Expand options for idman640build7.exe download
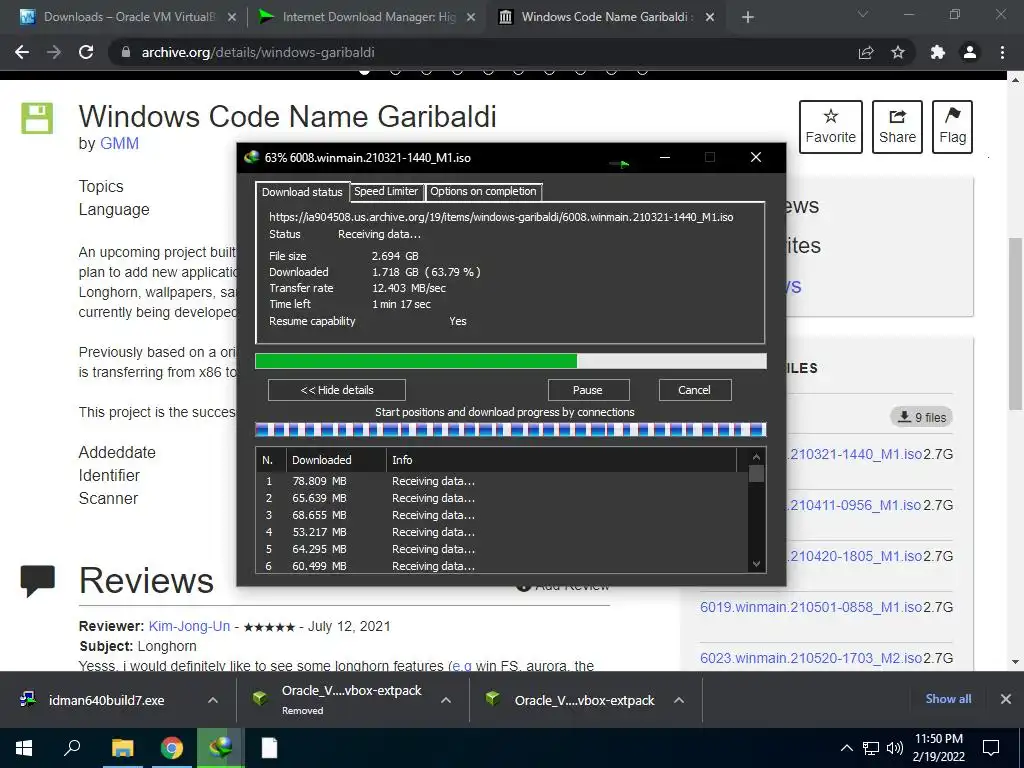Screen dimensions: 1024x768 213,700
